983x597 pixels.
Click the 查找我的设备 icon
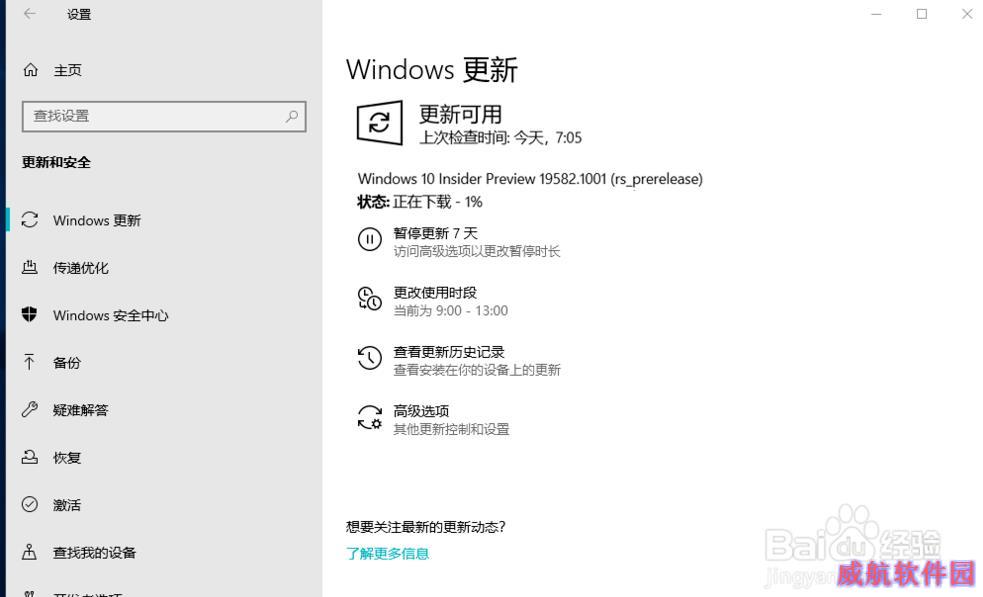[x=29, y=552]
